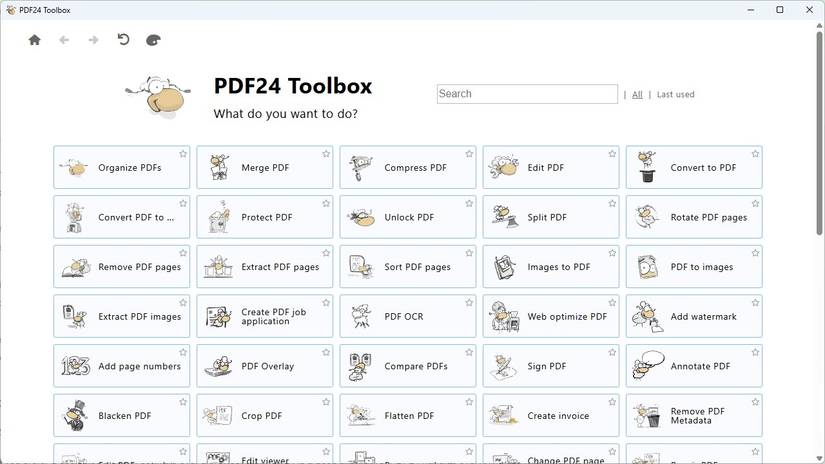825x464 pixels.
Task: Launch the Blacken PDF tool
Action: coord(122,415)
